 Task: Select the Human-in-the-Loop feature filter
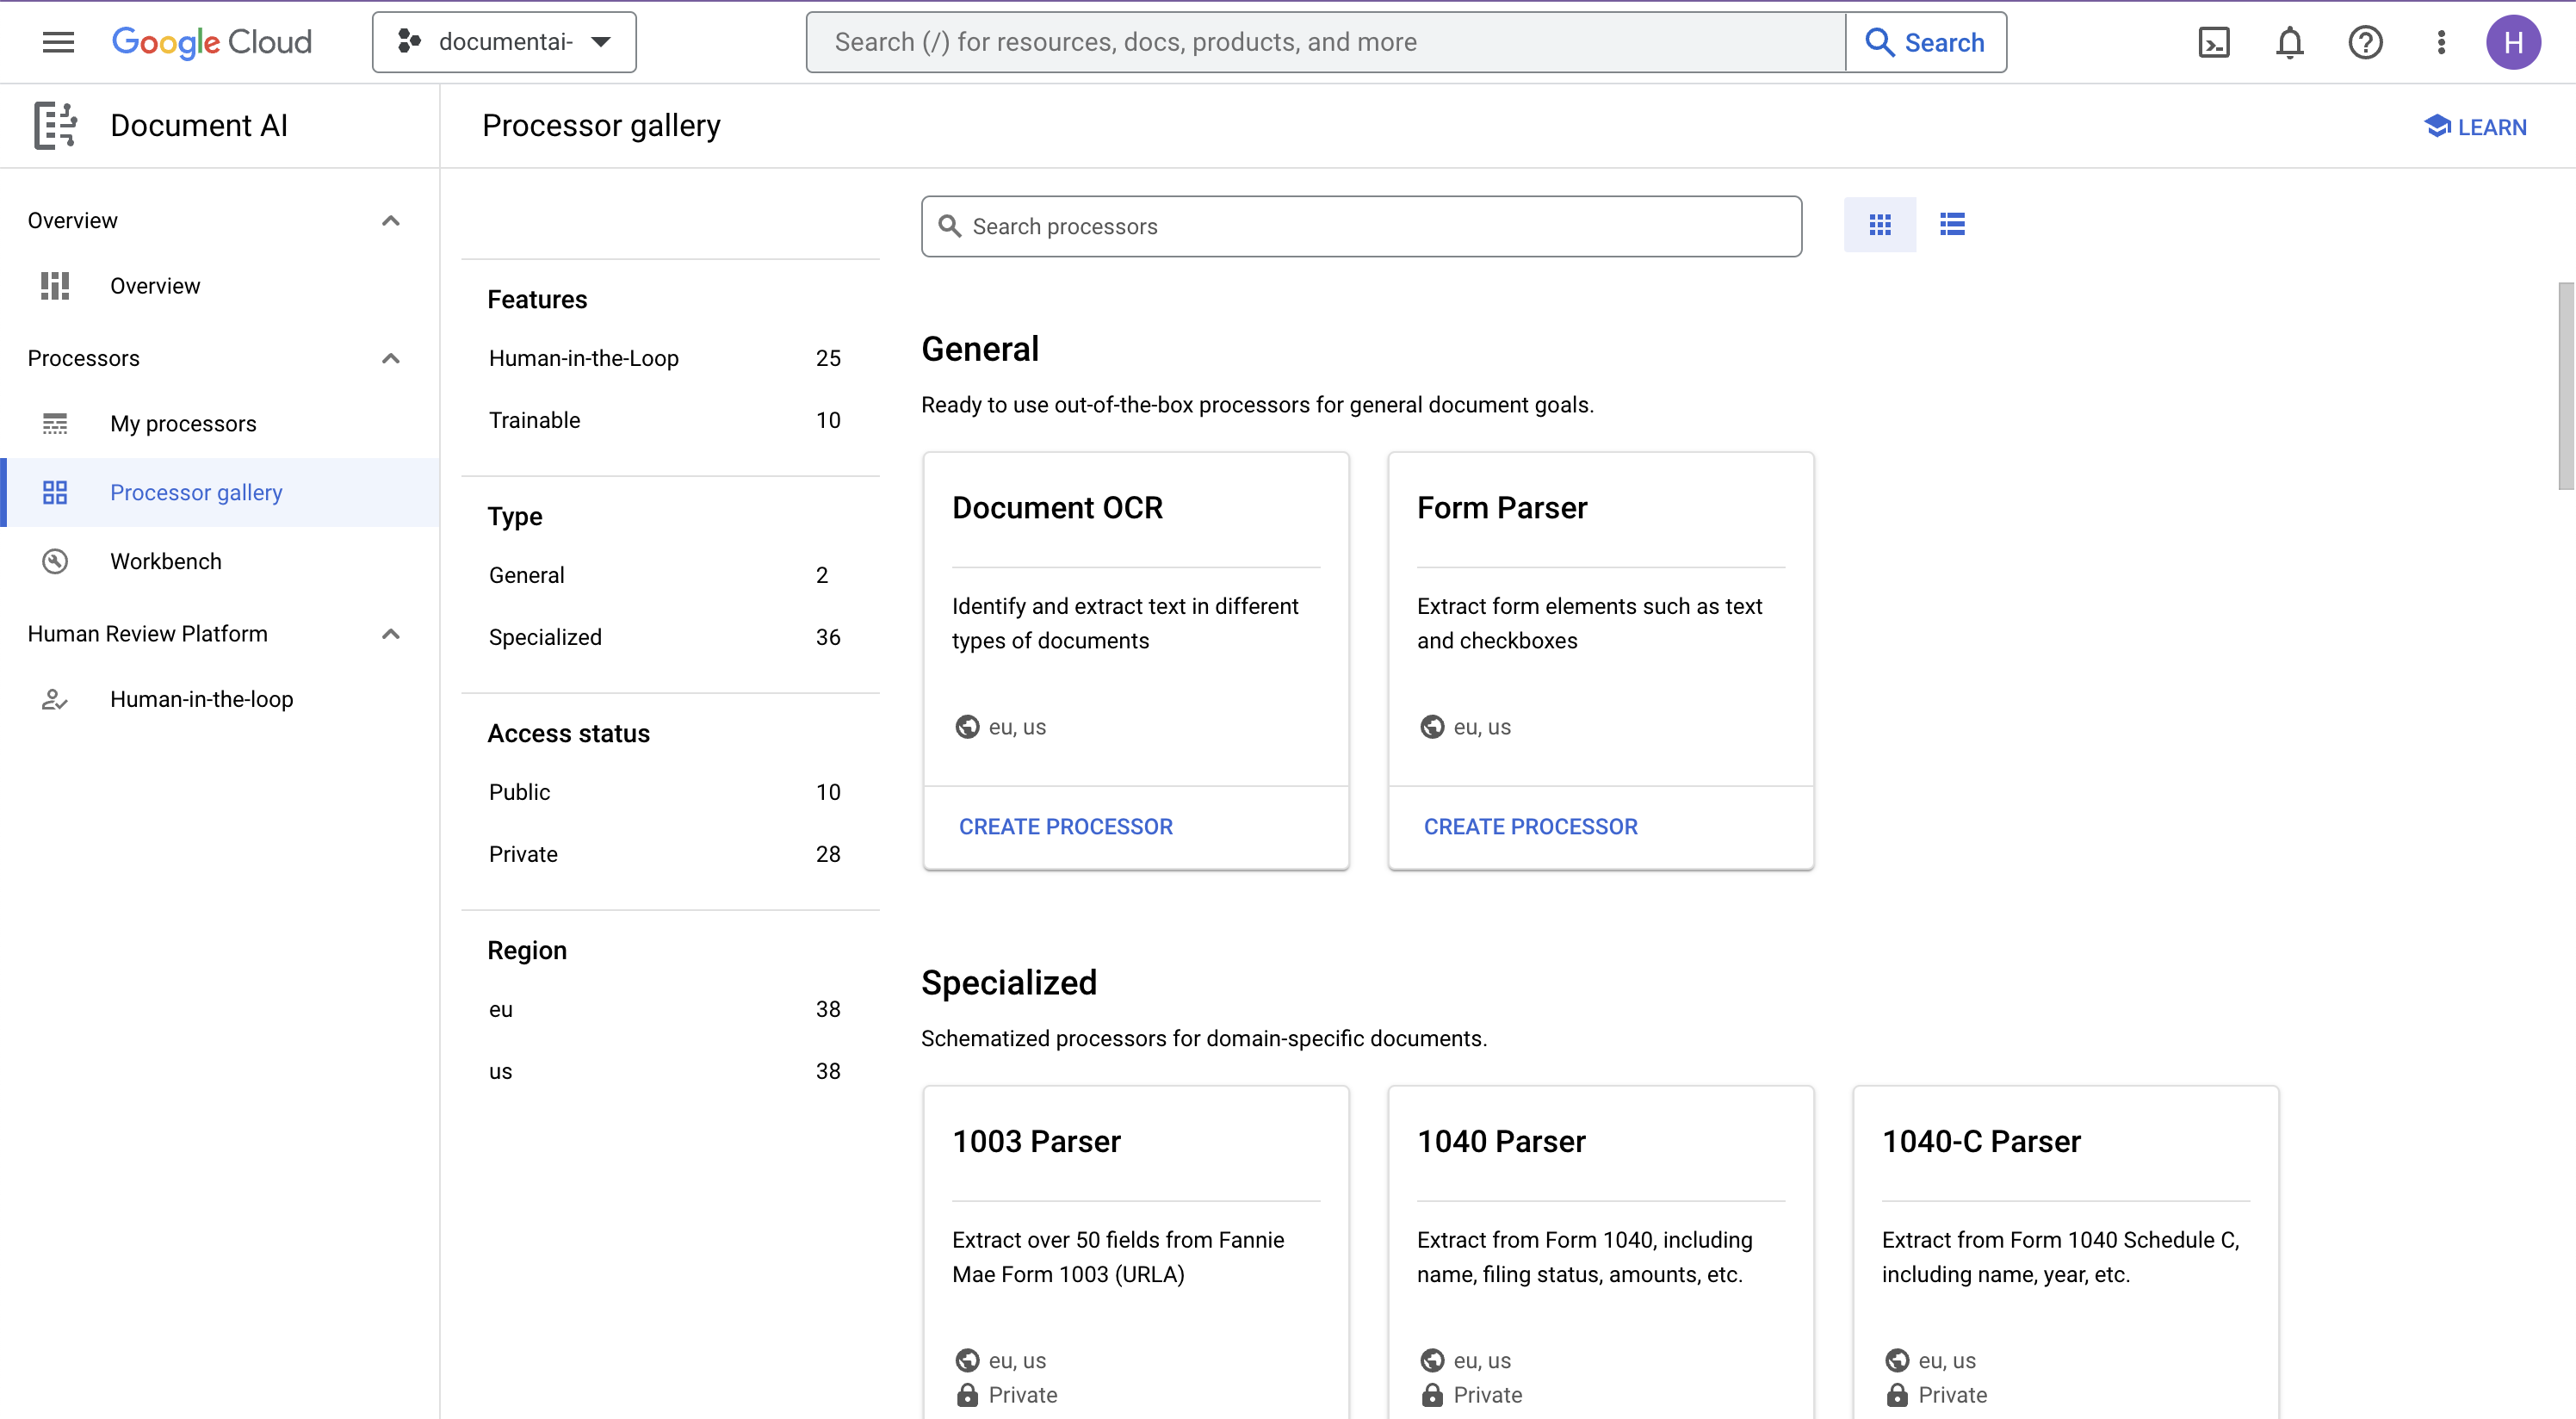[584, 358]
